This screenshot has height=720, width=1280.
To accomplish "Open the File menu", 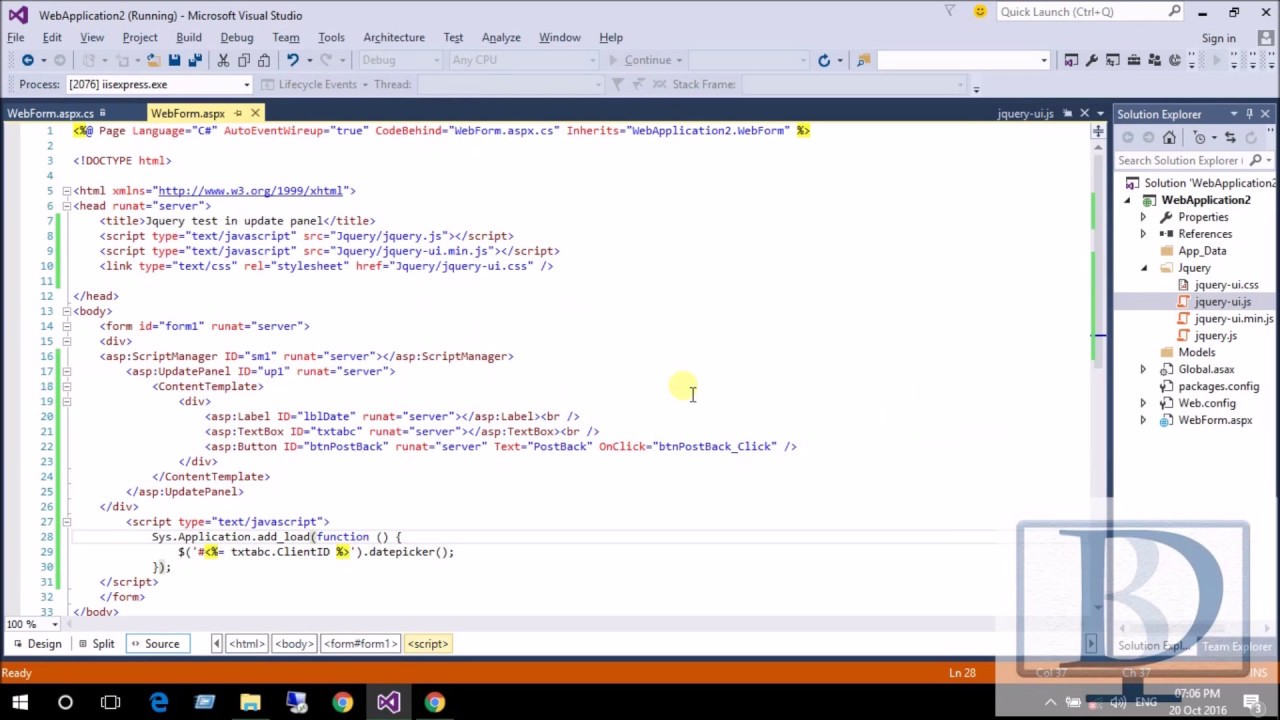I will coord(16,37).
